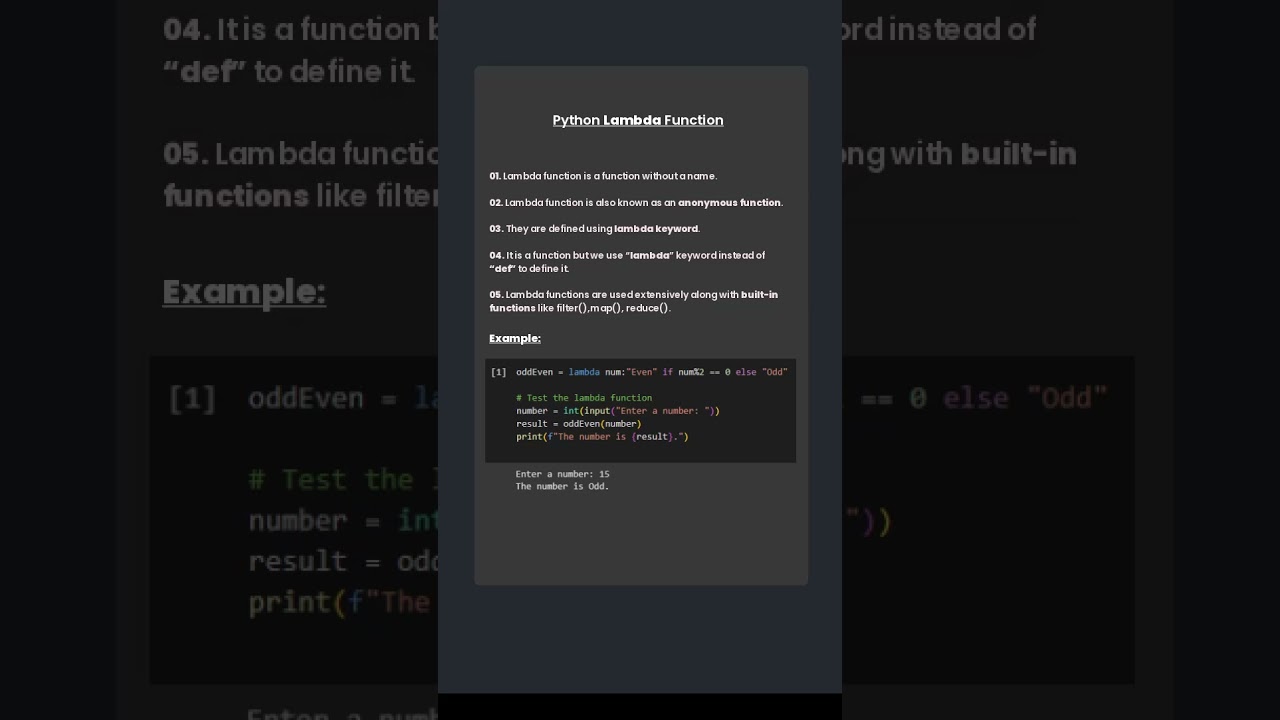Viewport: 1280px width, 720px height.
Task: Click the "result = oddEven(number)" line in the card
Action: pyautogui.click(x=579, y=424)
